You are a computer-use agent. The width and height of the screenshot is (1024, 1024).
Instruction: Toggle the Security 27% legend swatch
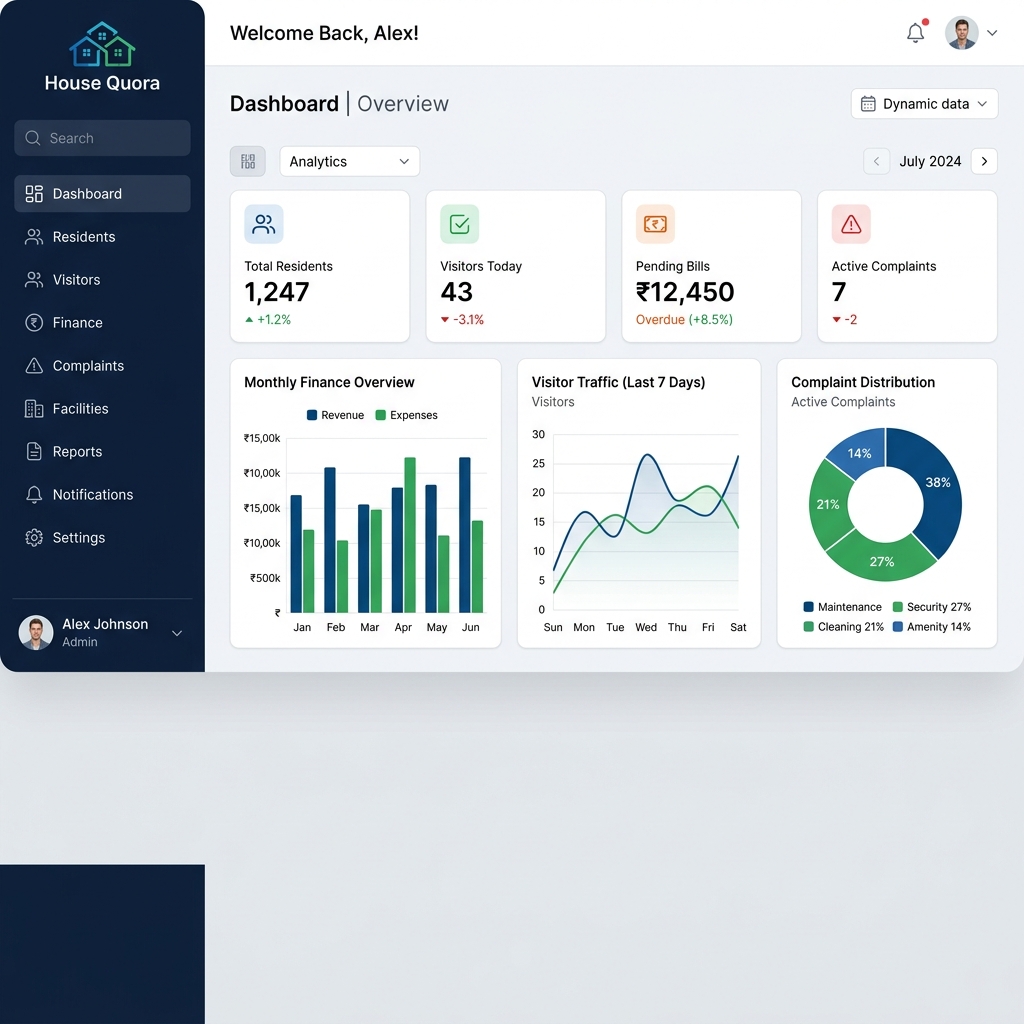898,607
